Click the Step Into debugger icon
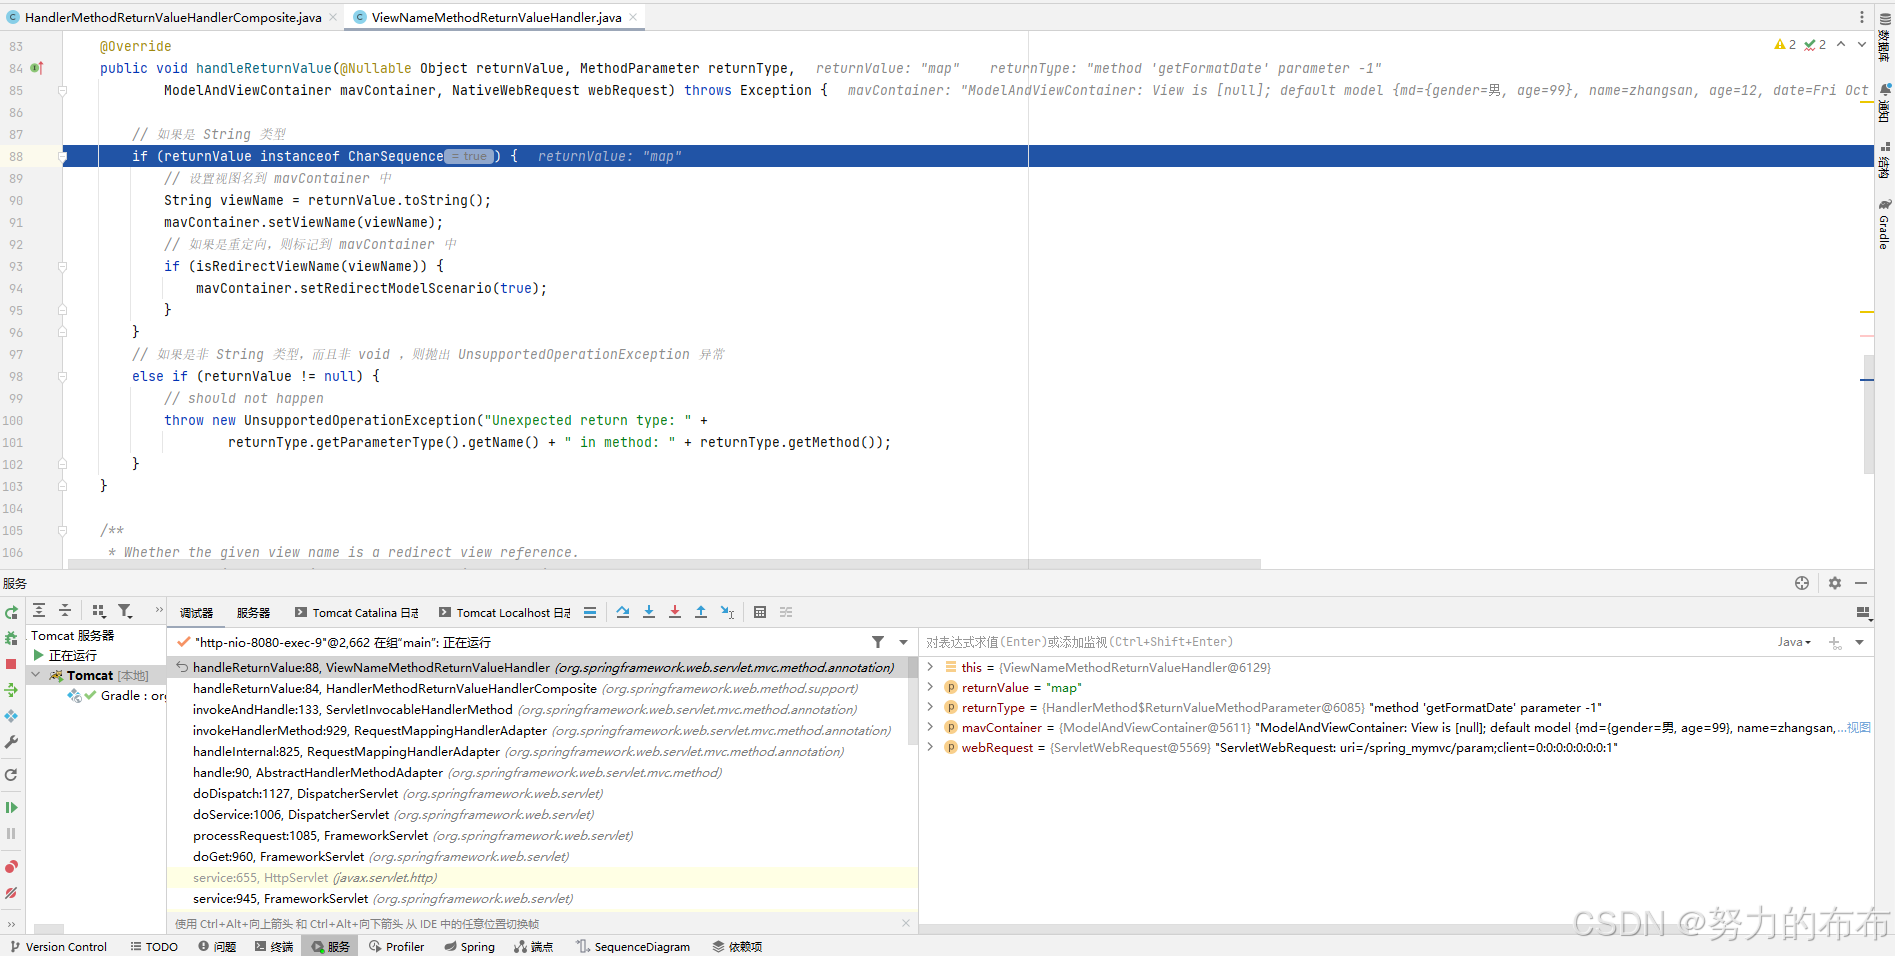1895x956 pixels. pos(649,612)
